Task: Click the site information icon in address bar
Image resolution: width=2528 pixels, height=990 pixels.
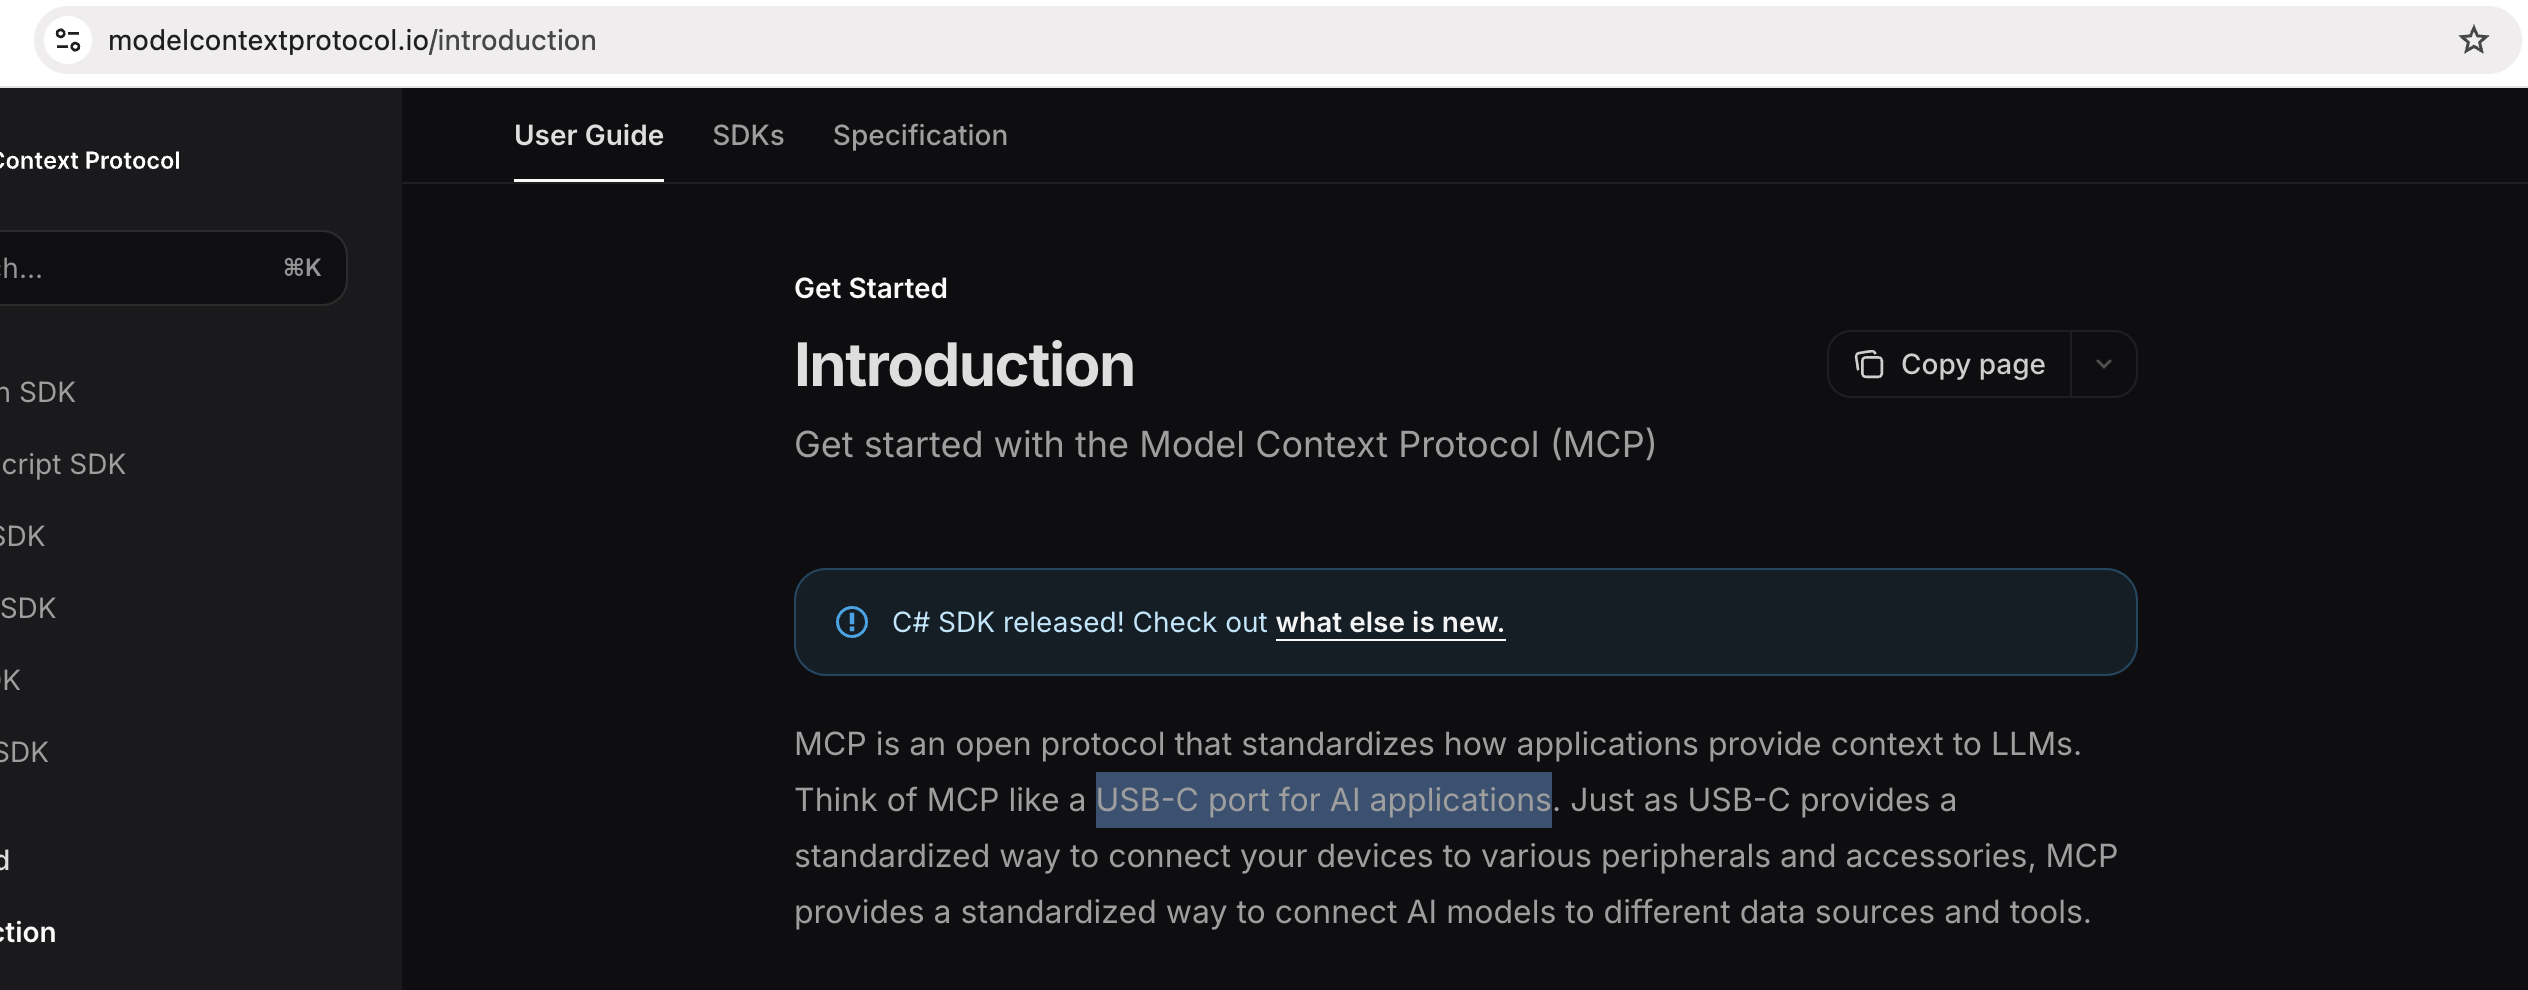Action: click(x=68, y=40)
